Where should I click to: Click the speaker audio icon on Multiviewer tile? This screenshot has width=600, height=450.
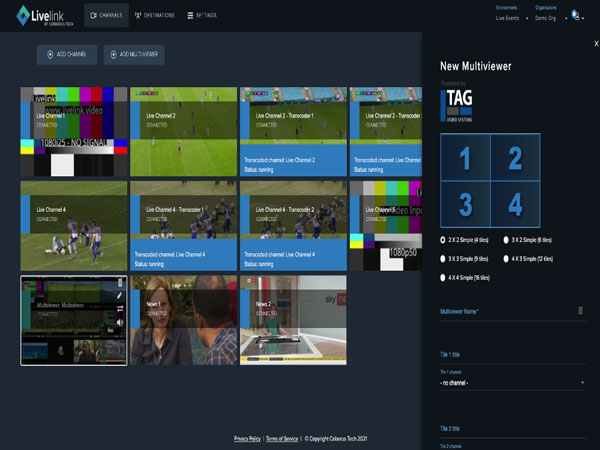[120, 322]
